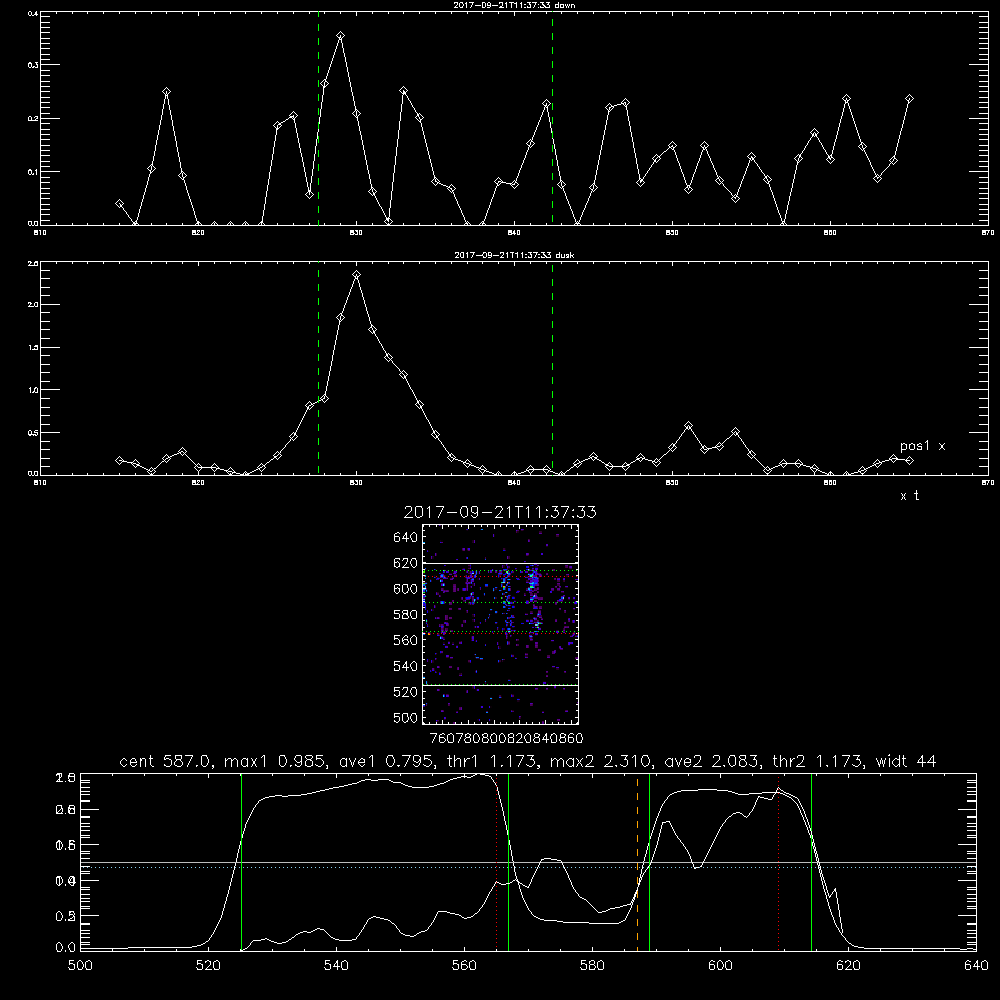Click the 'max2 2.310' value in stats line

pos(599,761)
